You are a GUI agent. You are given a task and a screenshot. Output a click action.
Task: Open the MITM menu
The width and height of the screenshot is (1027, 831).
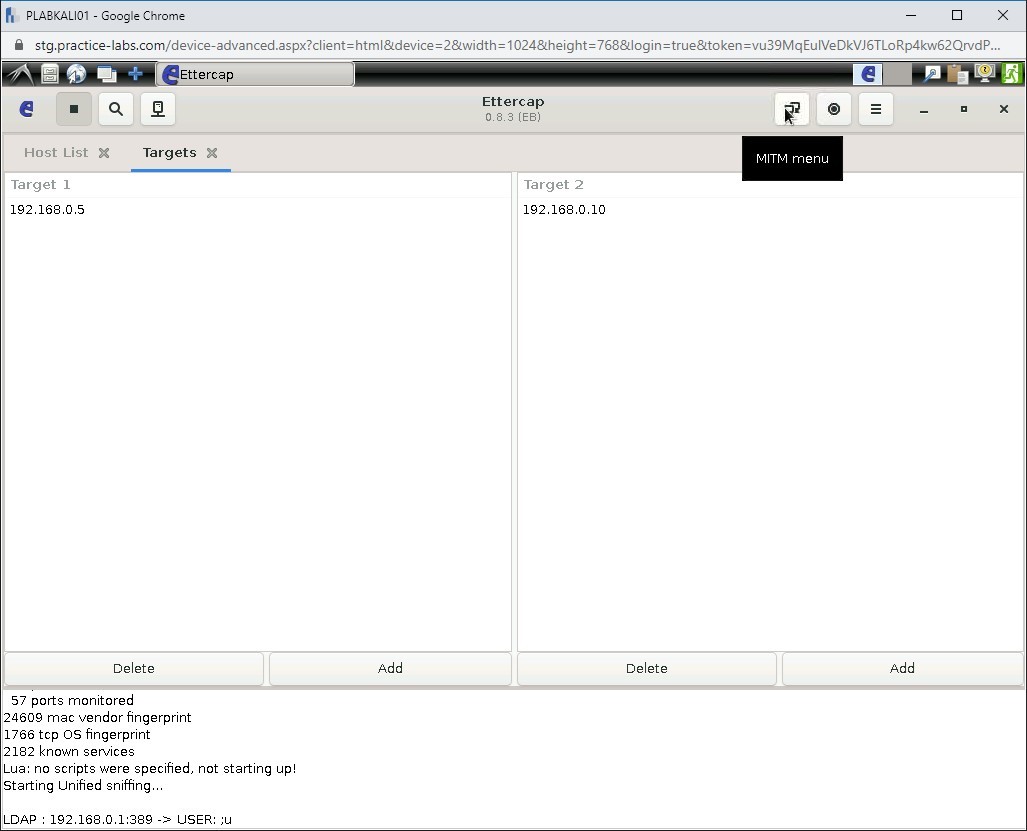point(792,109)
